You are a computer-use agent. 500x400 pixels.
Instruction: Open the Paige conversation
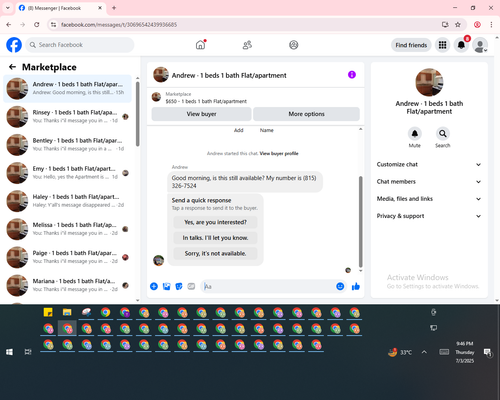pos(67,257)
